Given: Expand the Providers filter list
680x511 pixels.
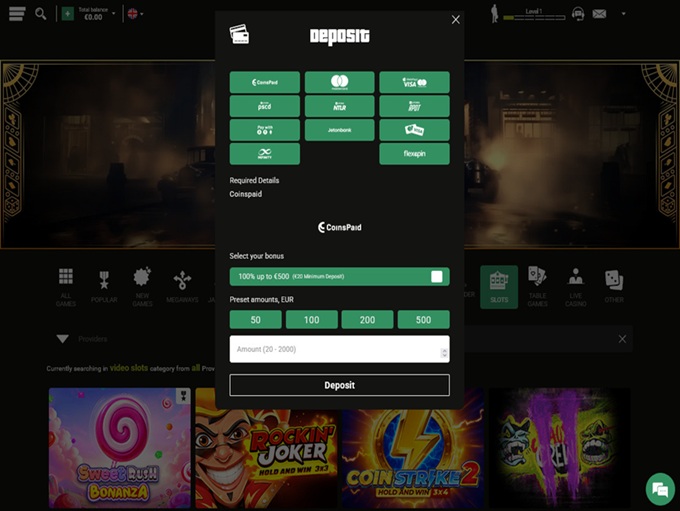Looking at the screenshot, I should click(63, 339).
